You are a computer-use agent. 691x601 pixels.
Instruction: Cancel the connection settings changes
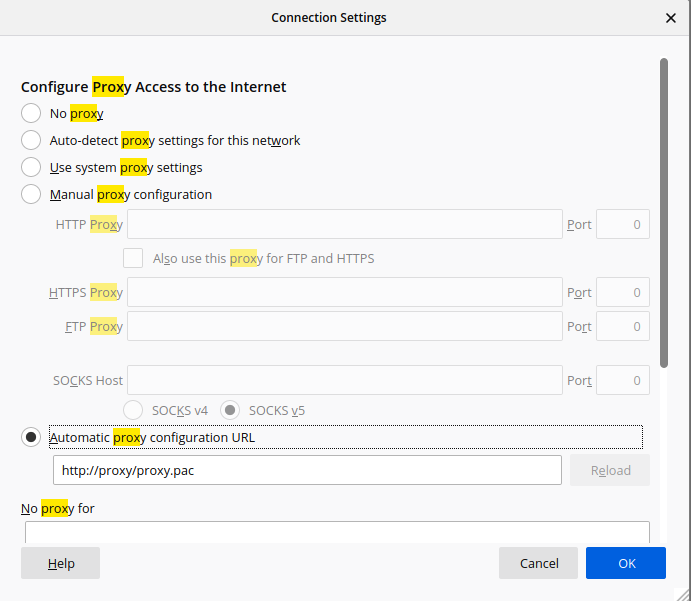(x=538, y=563)
